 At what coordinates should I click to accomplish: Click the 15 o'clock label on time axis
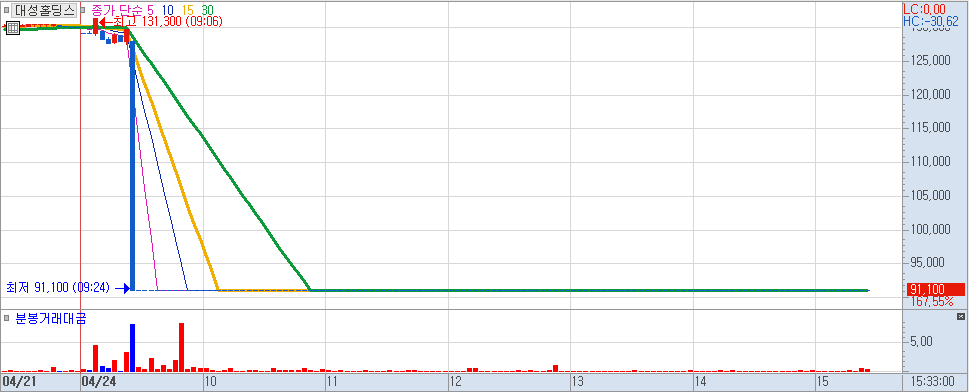tap(824, 381)
